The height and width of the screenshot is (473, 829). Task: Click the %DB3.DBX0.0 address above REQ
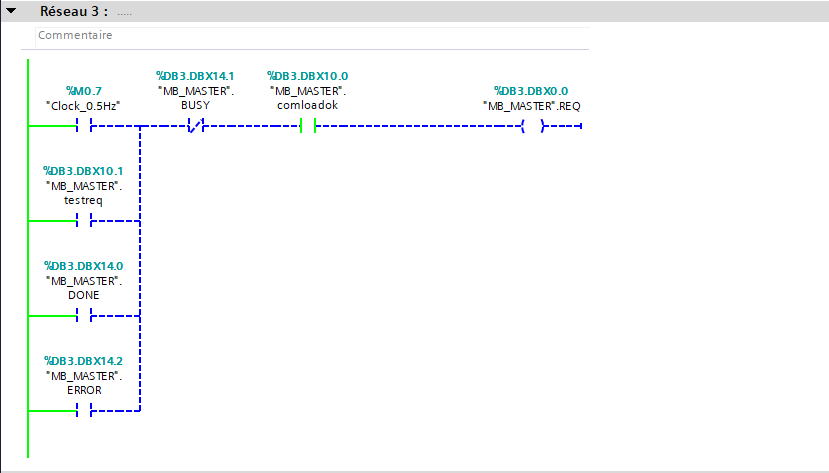[531, 91]
